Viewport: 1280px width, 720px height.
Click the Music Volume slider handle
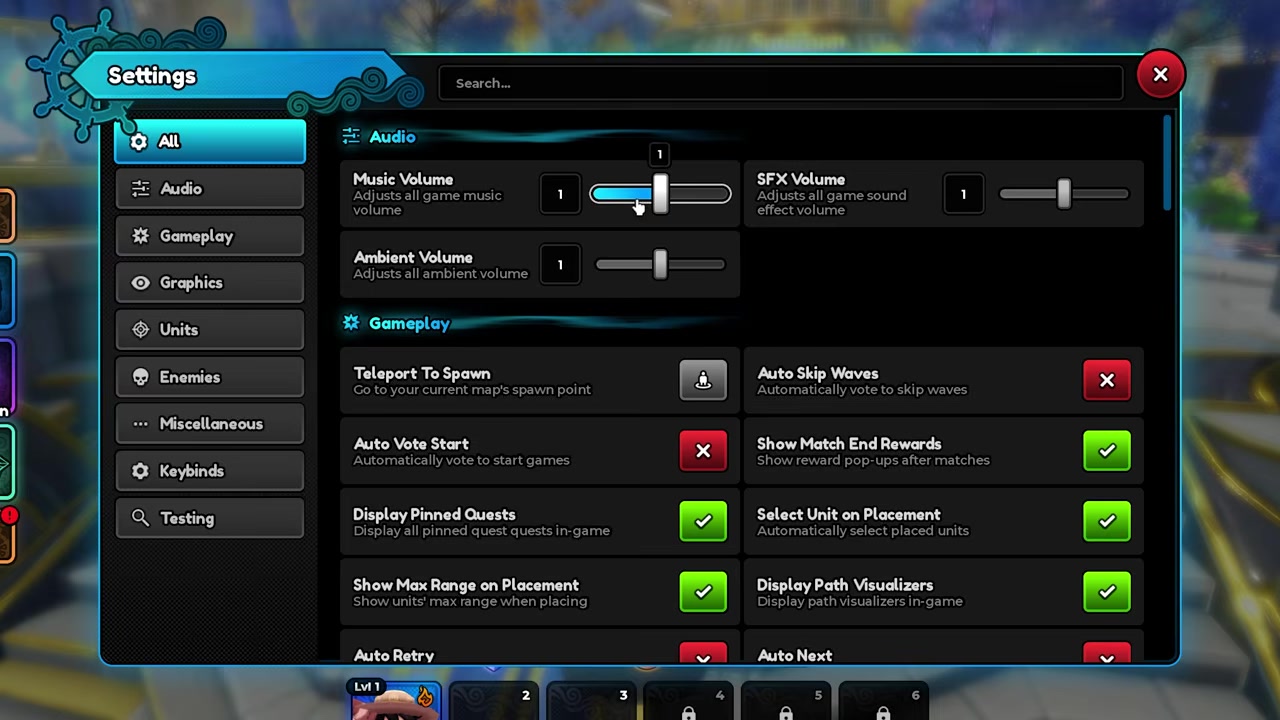(x=660, y=194)
